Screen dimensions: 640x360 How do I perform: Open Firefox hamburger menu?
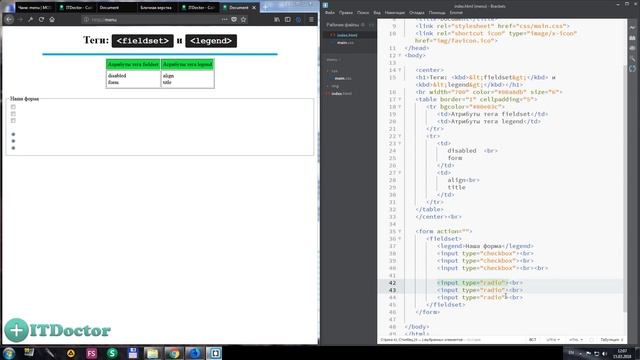(311, 19)
